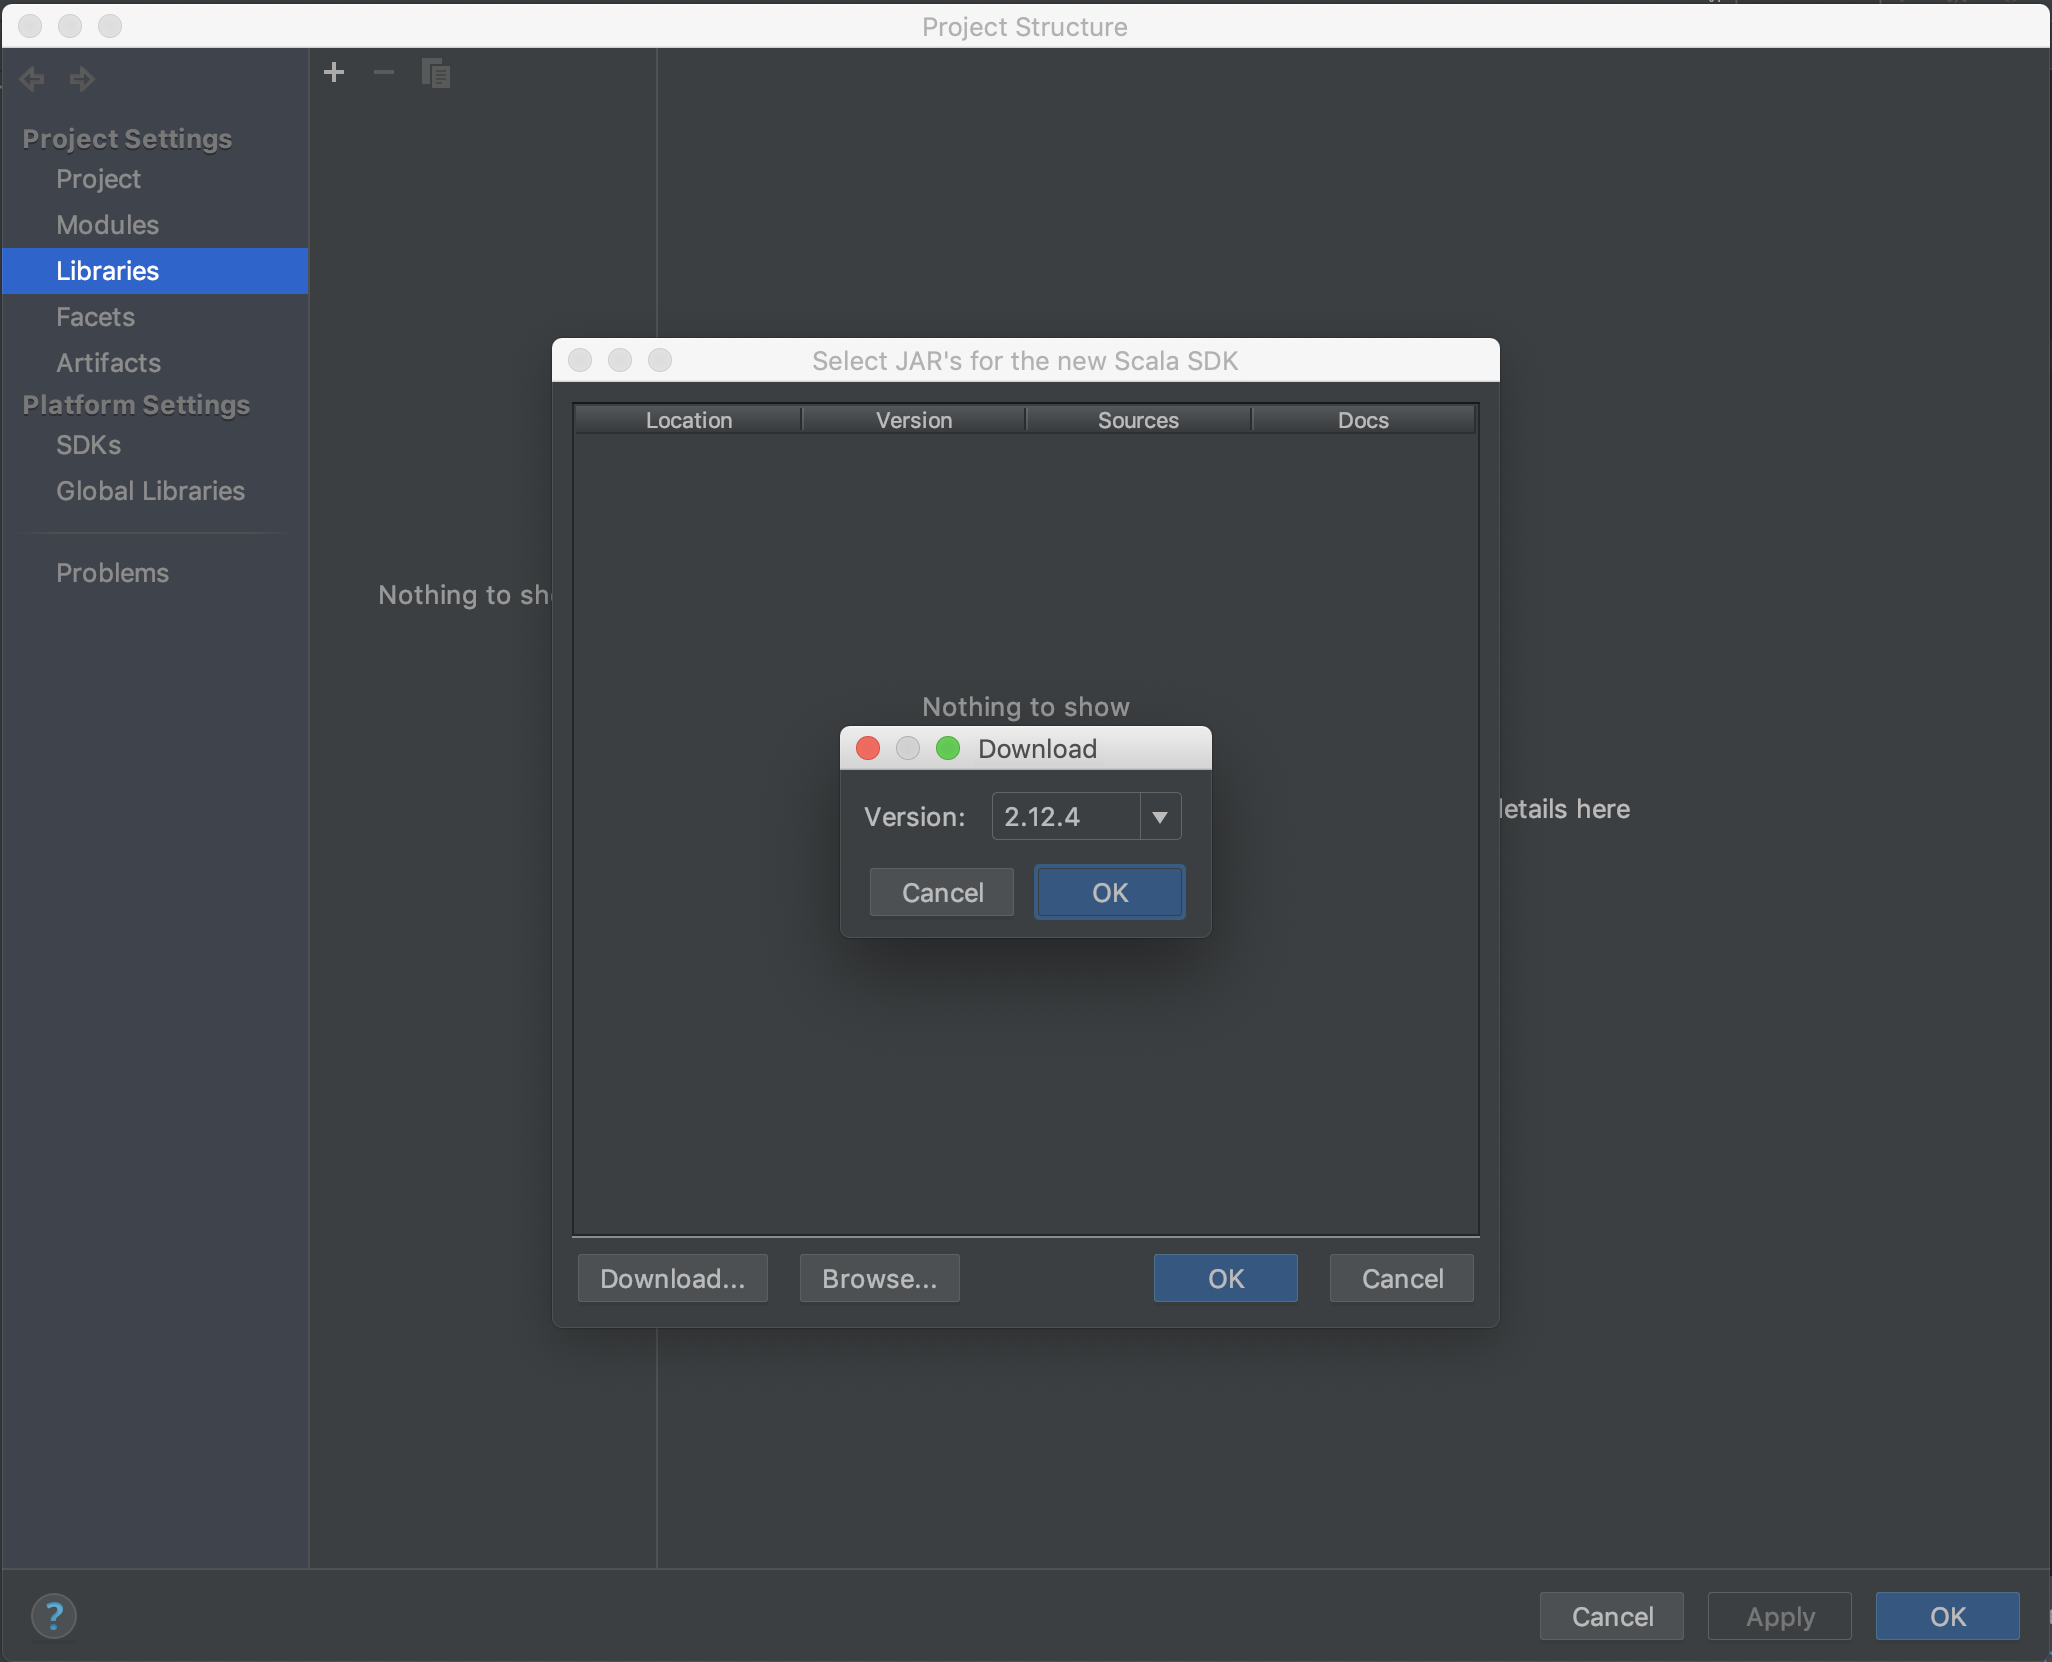Open Artifacts settings
Screen dimensions: 2052x1662
pos(155,363)
